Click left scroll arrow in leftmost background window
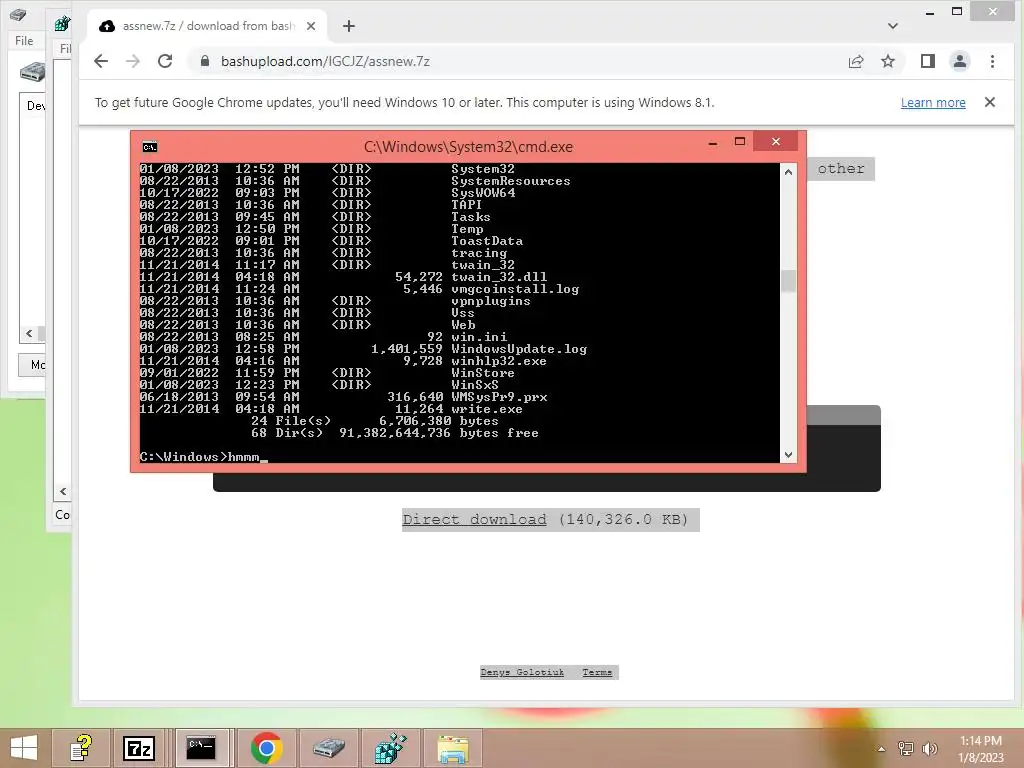 (x=29, y=334)
